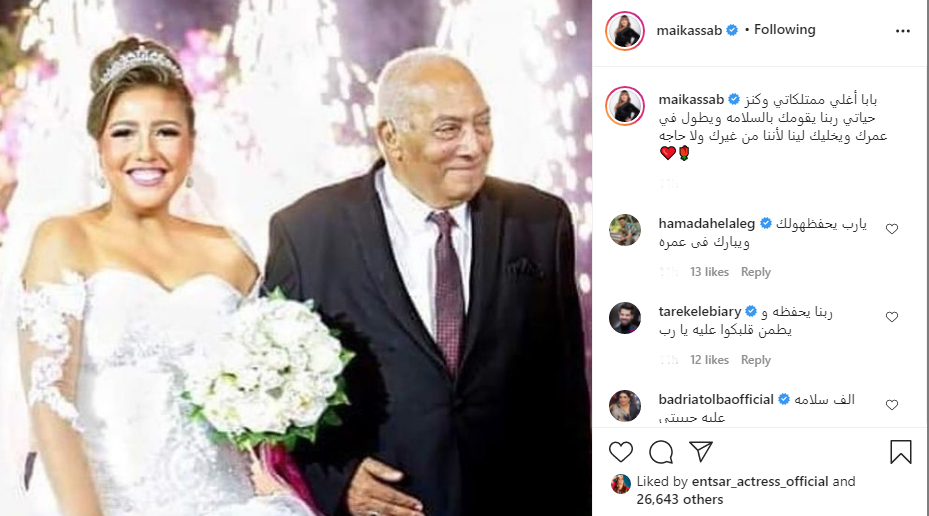
Task: Share post via paper plane icon
Action: (x=701, y=451)
